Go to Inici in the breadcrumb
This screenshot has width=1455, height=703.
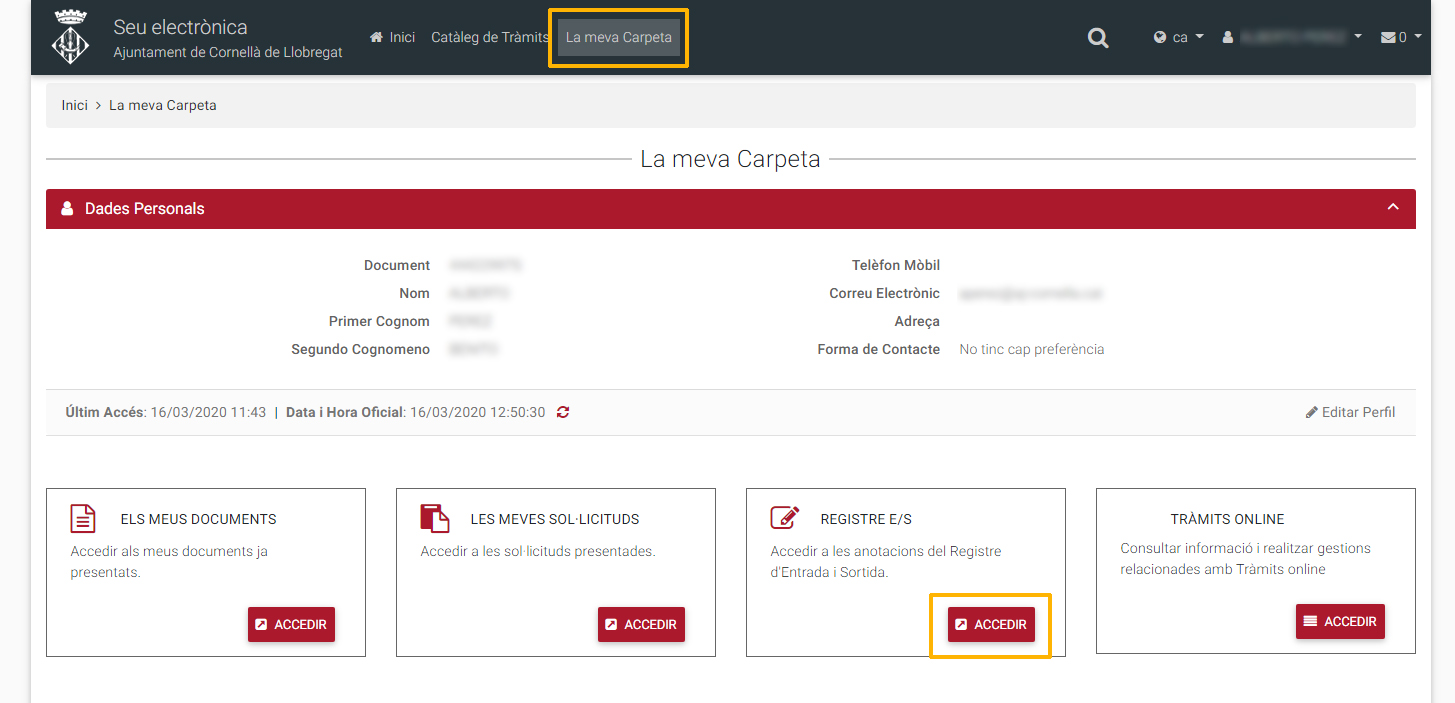[x=75, y=105]
